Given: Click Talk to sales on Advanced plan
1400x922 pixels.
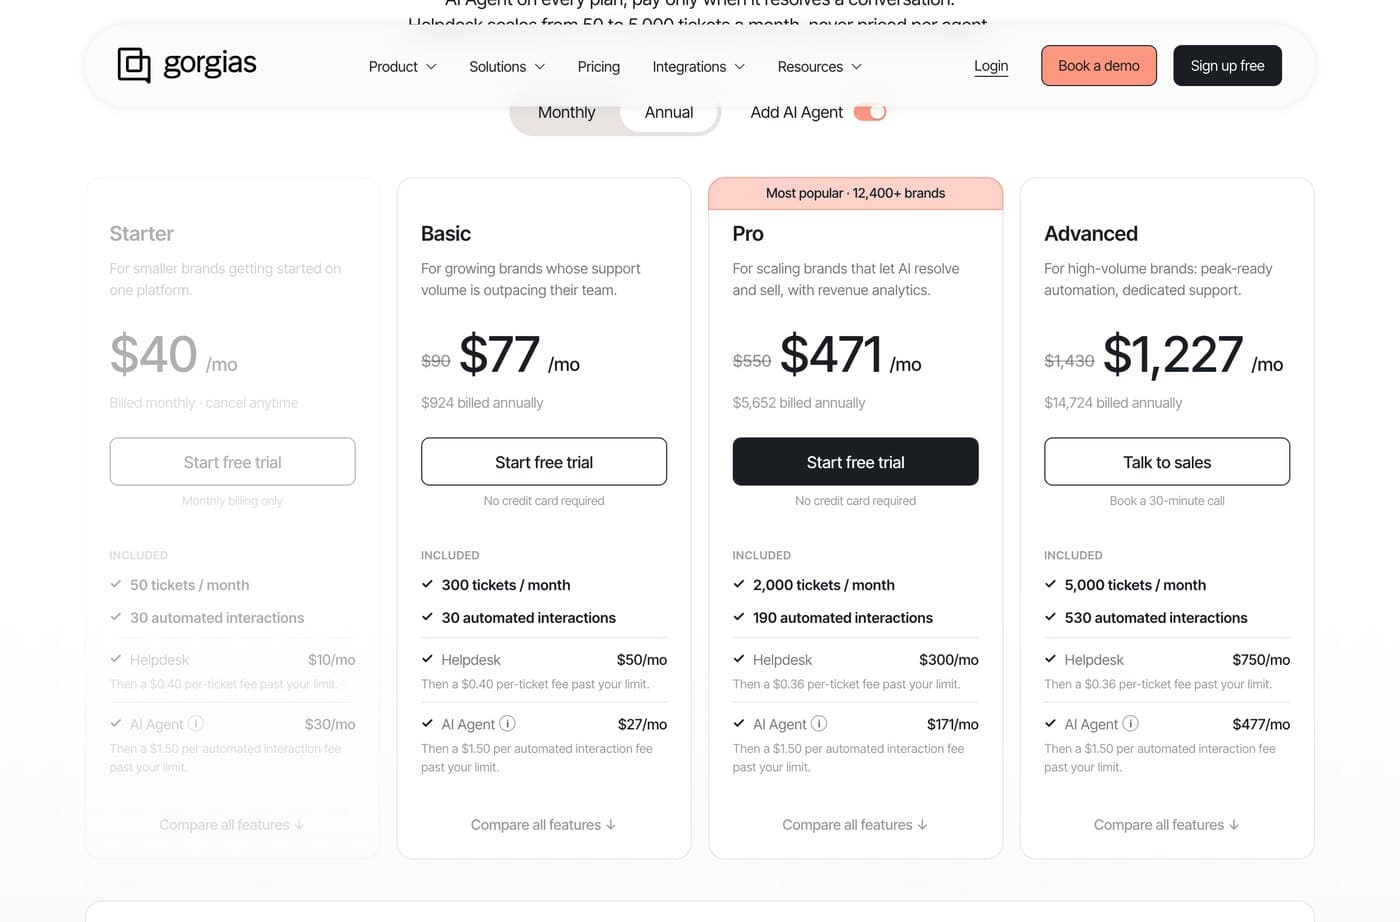Looking at the screenshot, I should pyautogui.click(x=1167, y=462).
